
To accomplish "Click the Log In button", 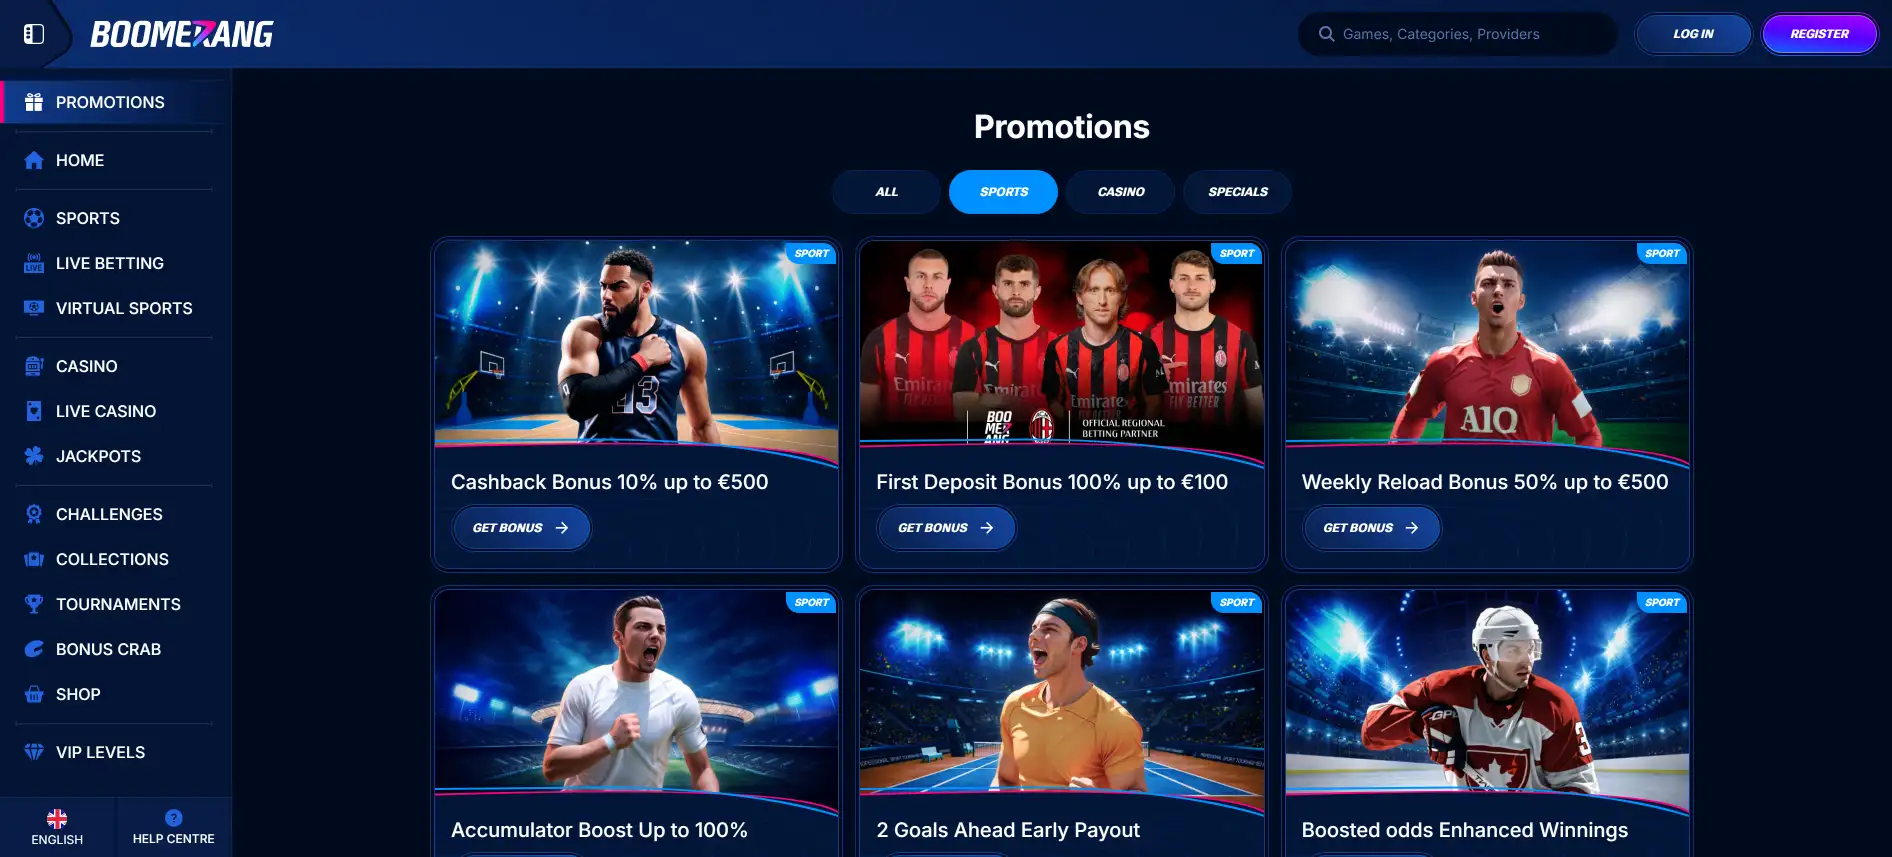I will 1693,34.
